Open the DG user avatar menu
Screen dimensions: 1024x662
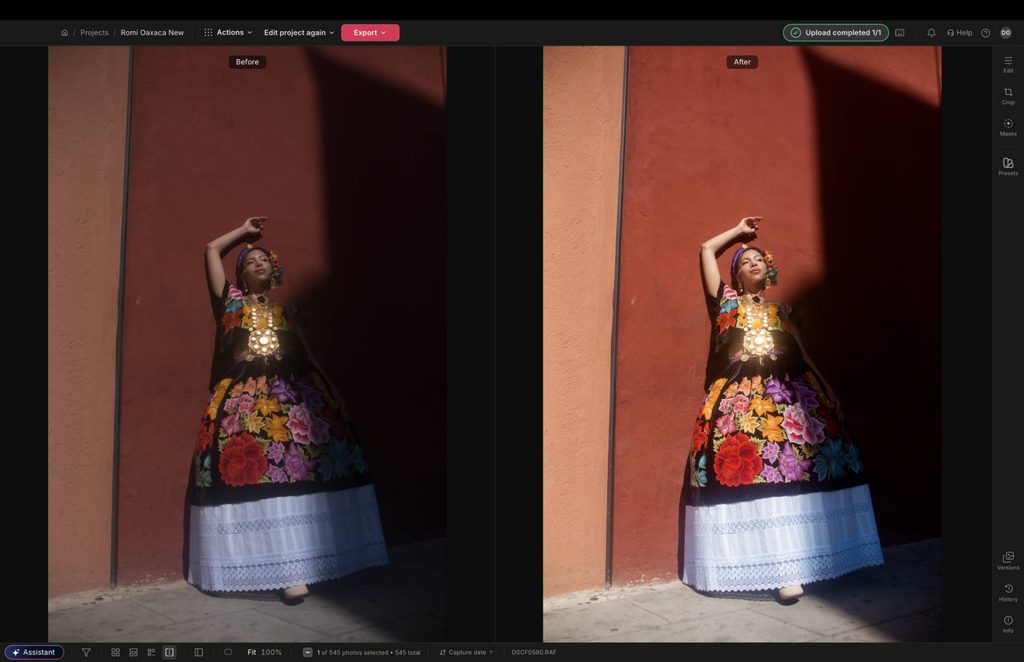(1006, 33)
